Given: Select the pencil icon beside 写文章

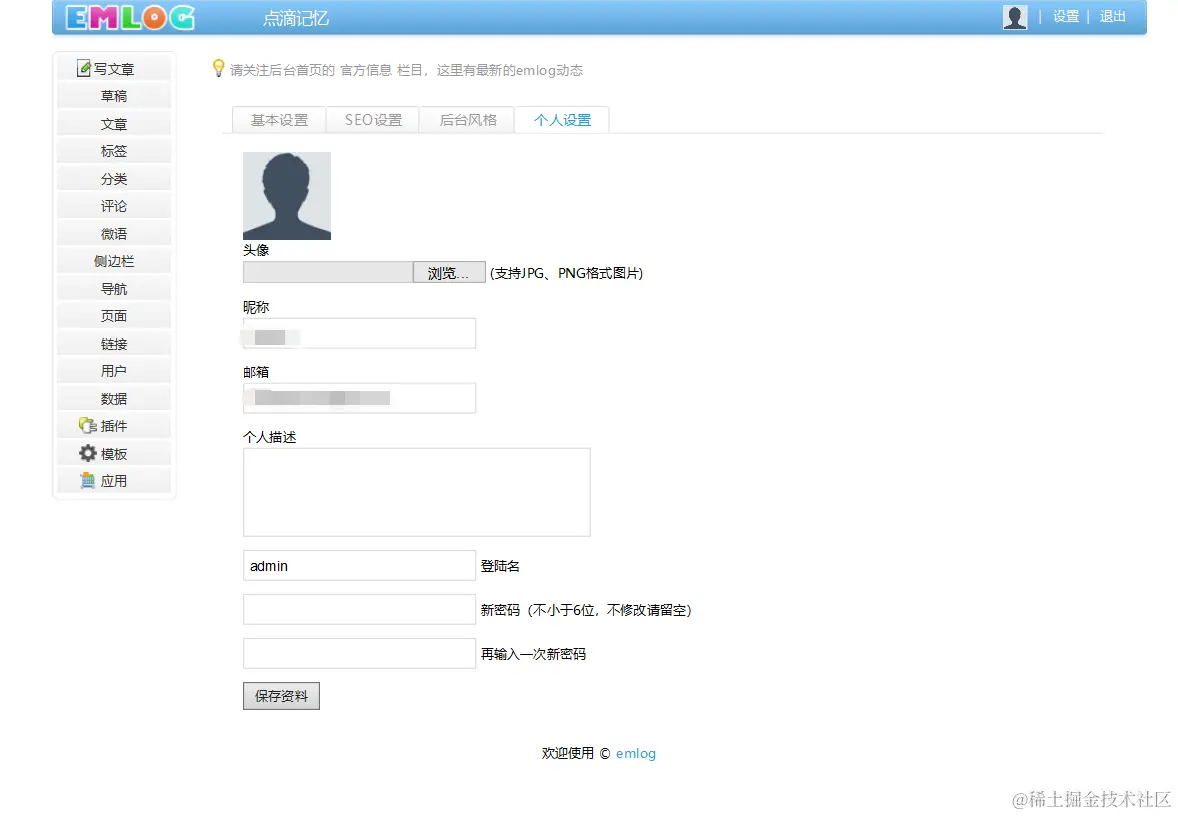Looking at the screenshot, I should [x=86, y=67].
